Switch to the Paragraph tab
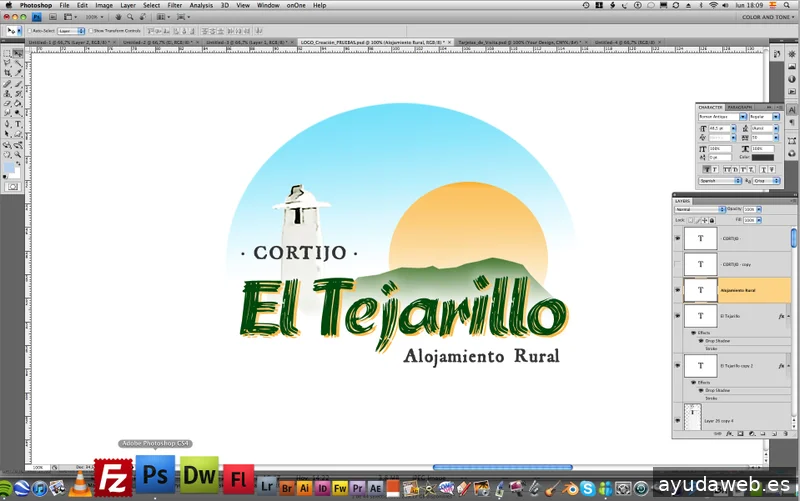The width and height of the screenshot is (800, 501). pyautogui.click(x=739, y=107)
